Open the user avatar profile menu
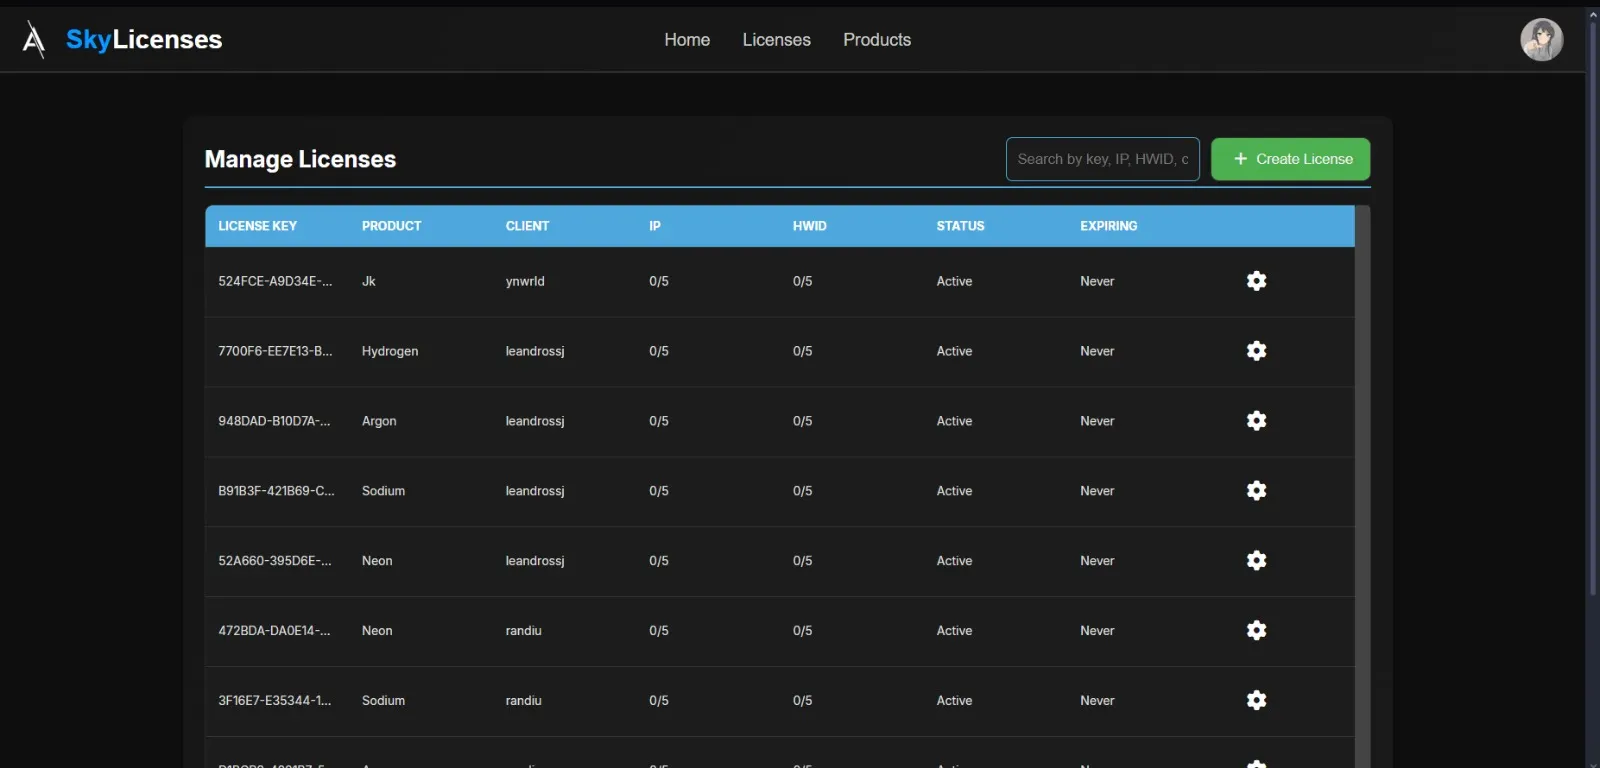 (1541, 40)
